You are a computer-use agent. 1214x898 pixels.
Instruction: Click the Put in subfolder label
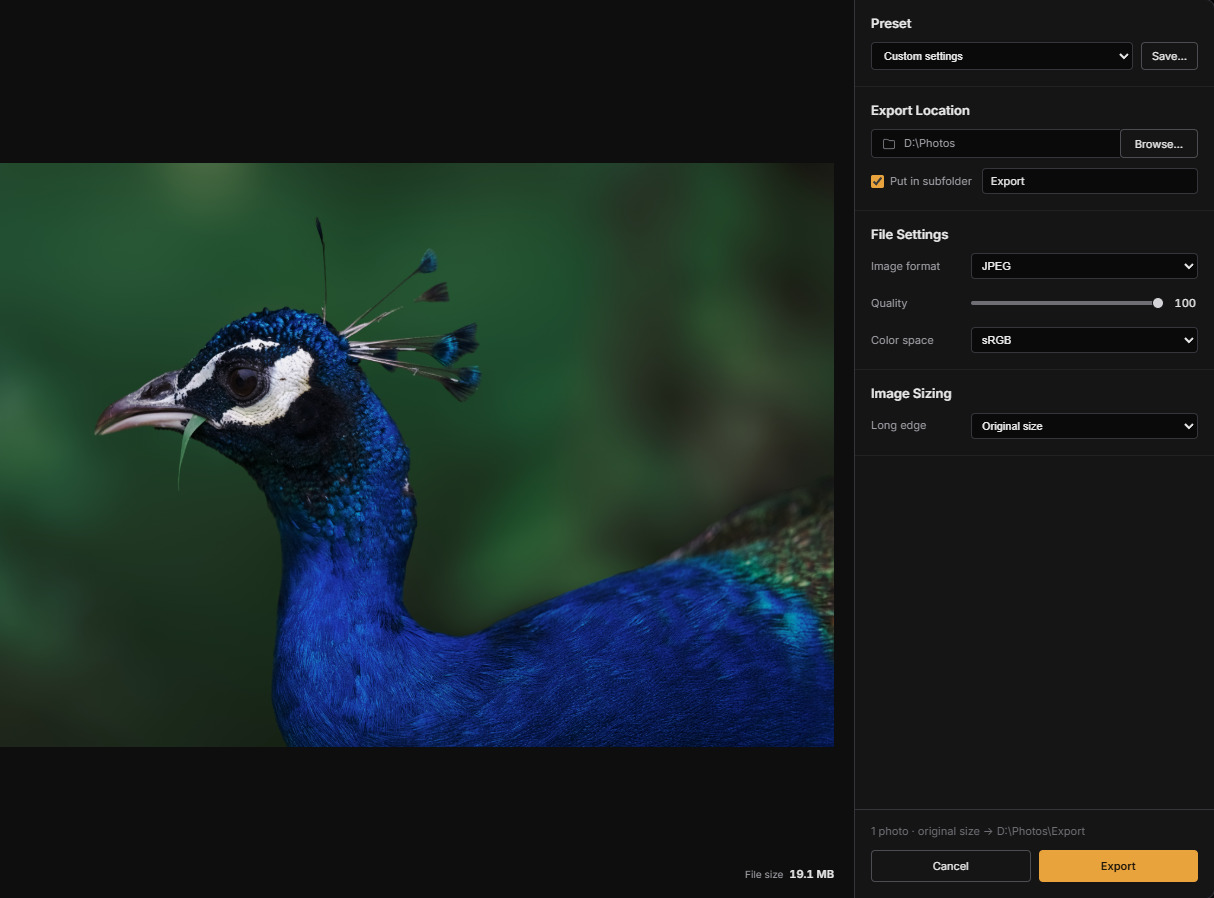(x=930, y=181)
